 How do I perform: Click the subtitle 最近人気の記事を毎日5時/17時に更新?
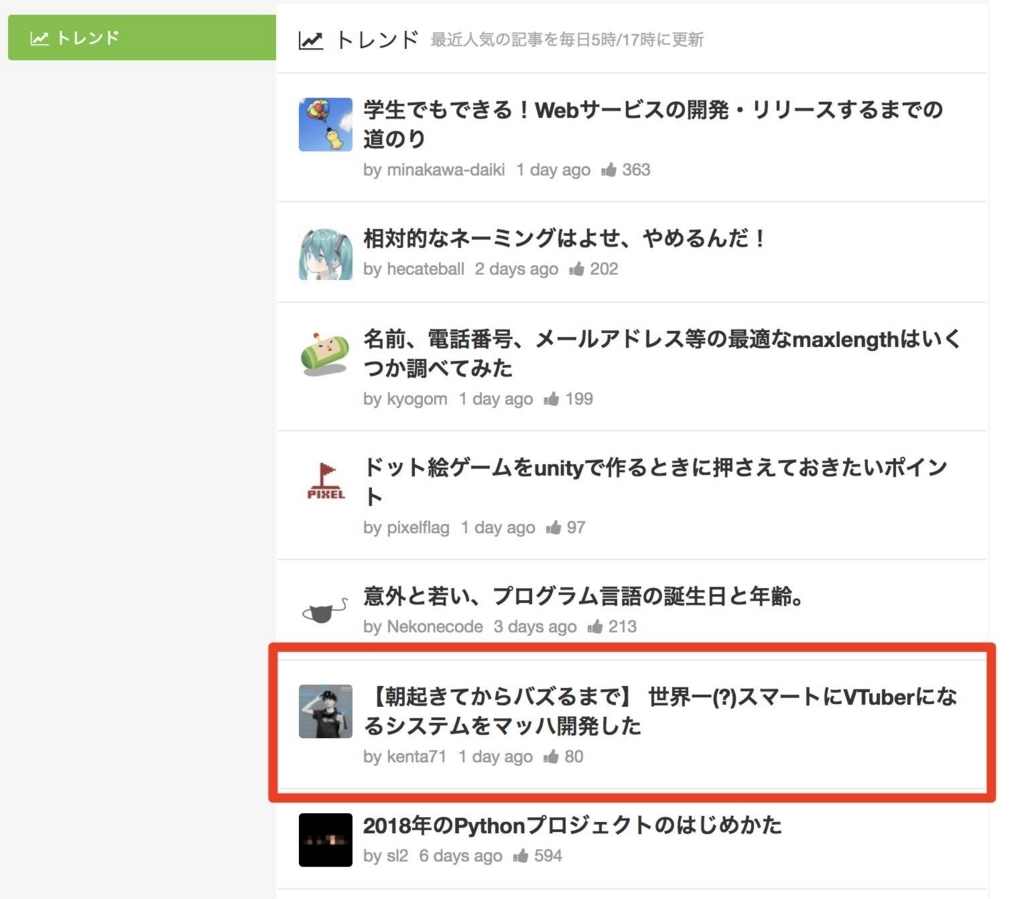pos(567,40)
